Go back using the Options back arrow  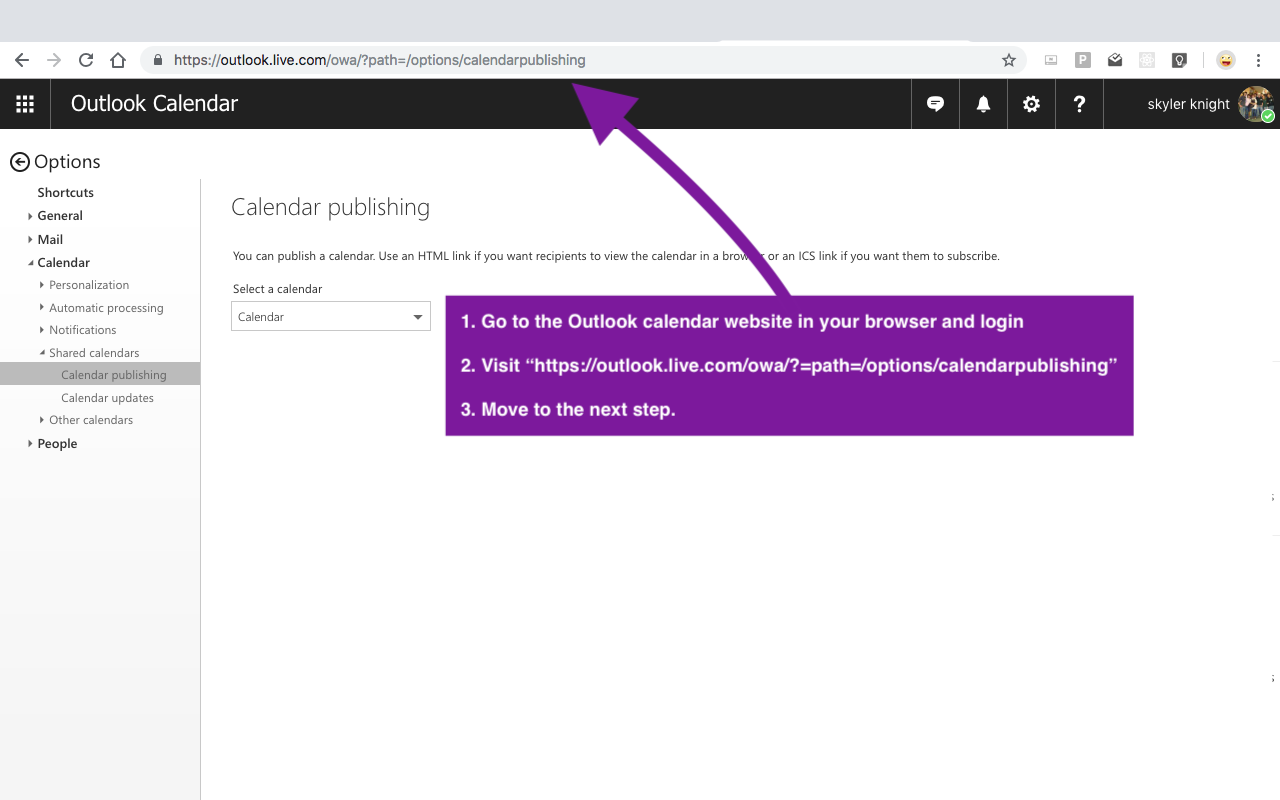pyautogui.click(x=19, y=162)
